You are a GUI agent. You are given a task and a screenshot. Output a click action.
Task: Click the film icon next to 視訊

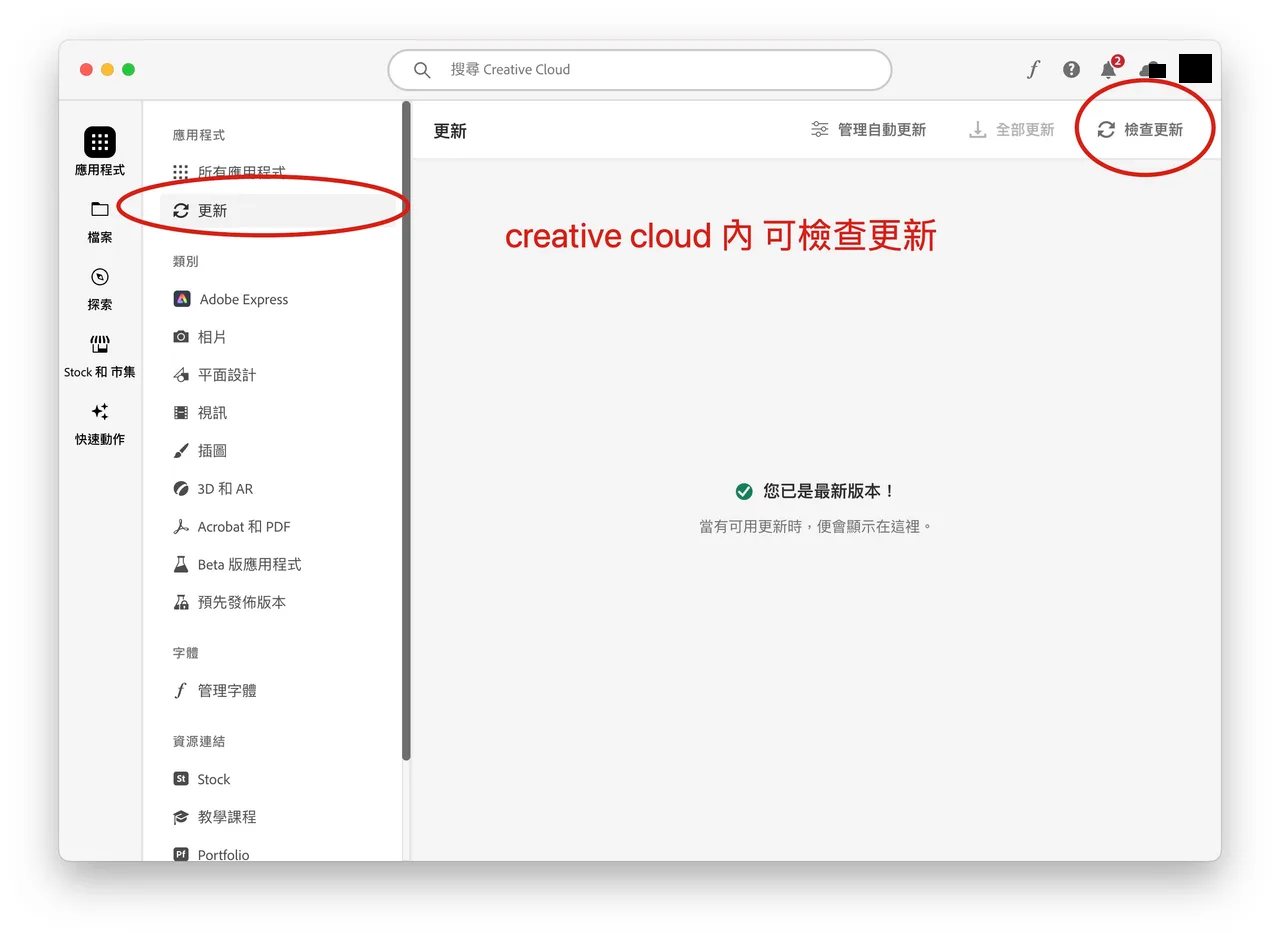[181, 412]
